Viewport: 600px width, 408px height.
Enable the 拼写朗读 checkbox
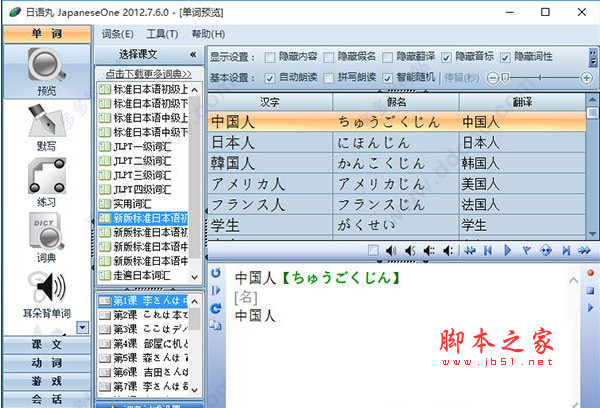[x=328, y=78]
